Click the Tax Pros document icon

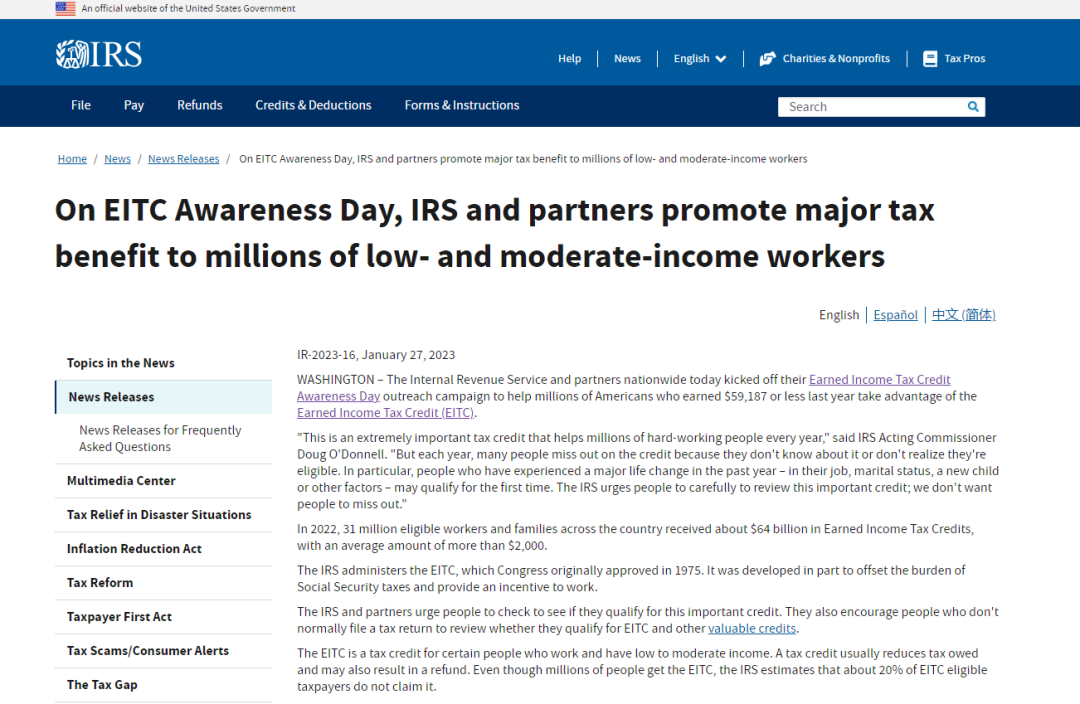[930, 59]
